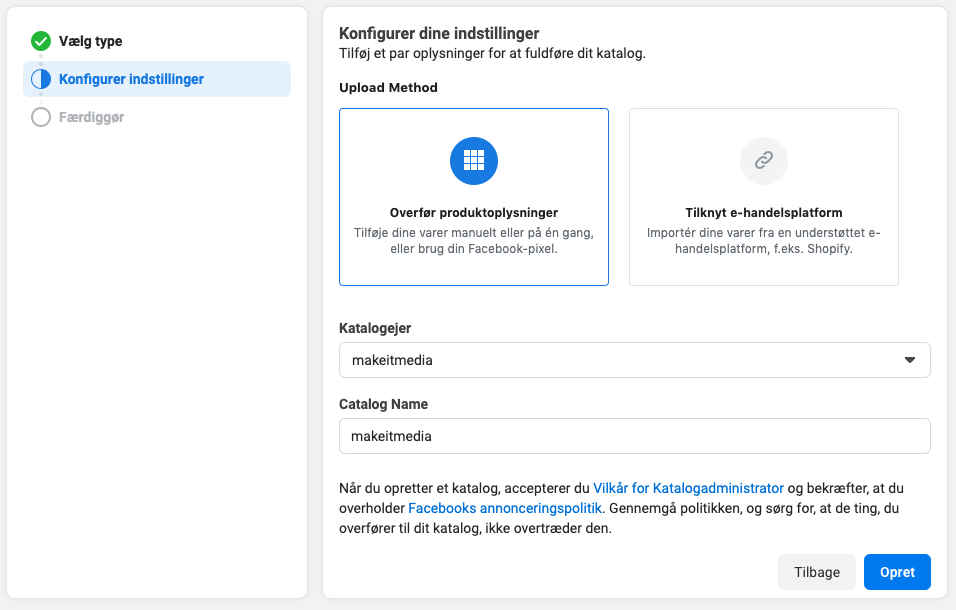The width and height of the screenshot is (956, 610).
Task: Click the Tilbage button
Action: click(x=817, y=572)
